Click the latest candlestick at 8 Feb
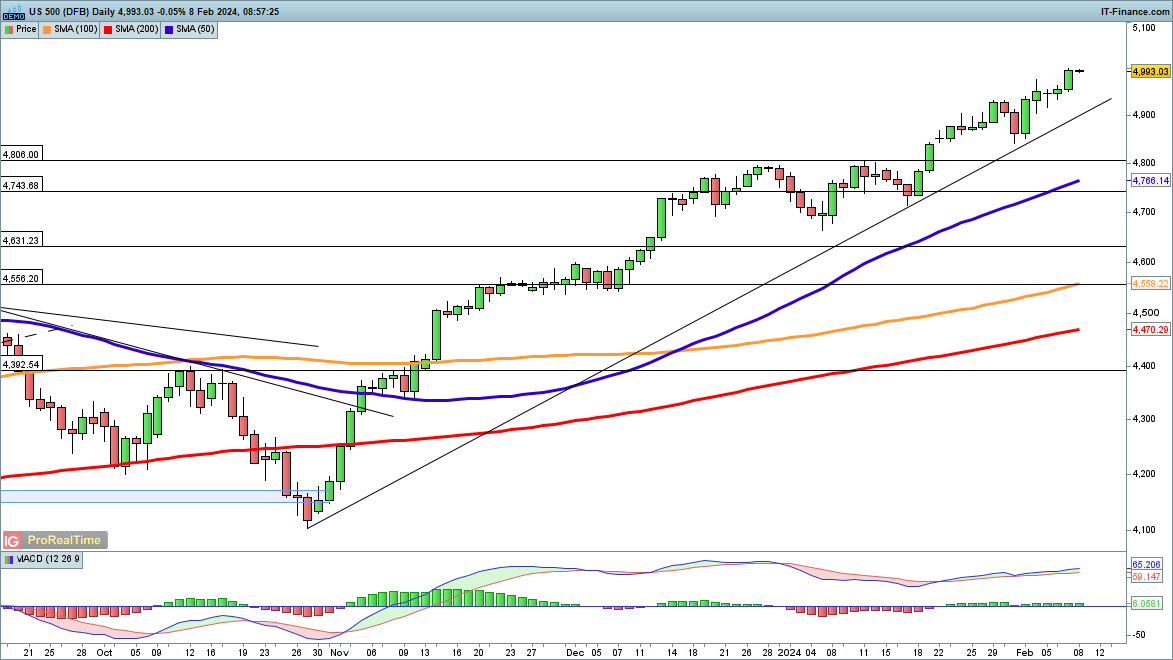 pos(1079,71)
